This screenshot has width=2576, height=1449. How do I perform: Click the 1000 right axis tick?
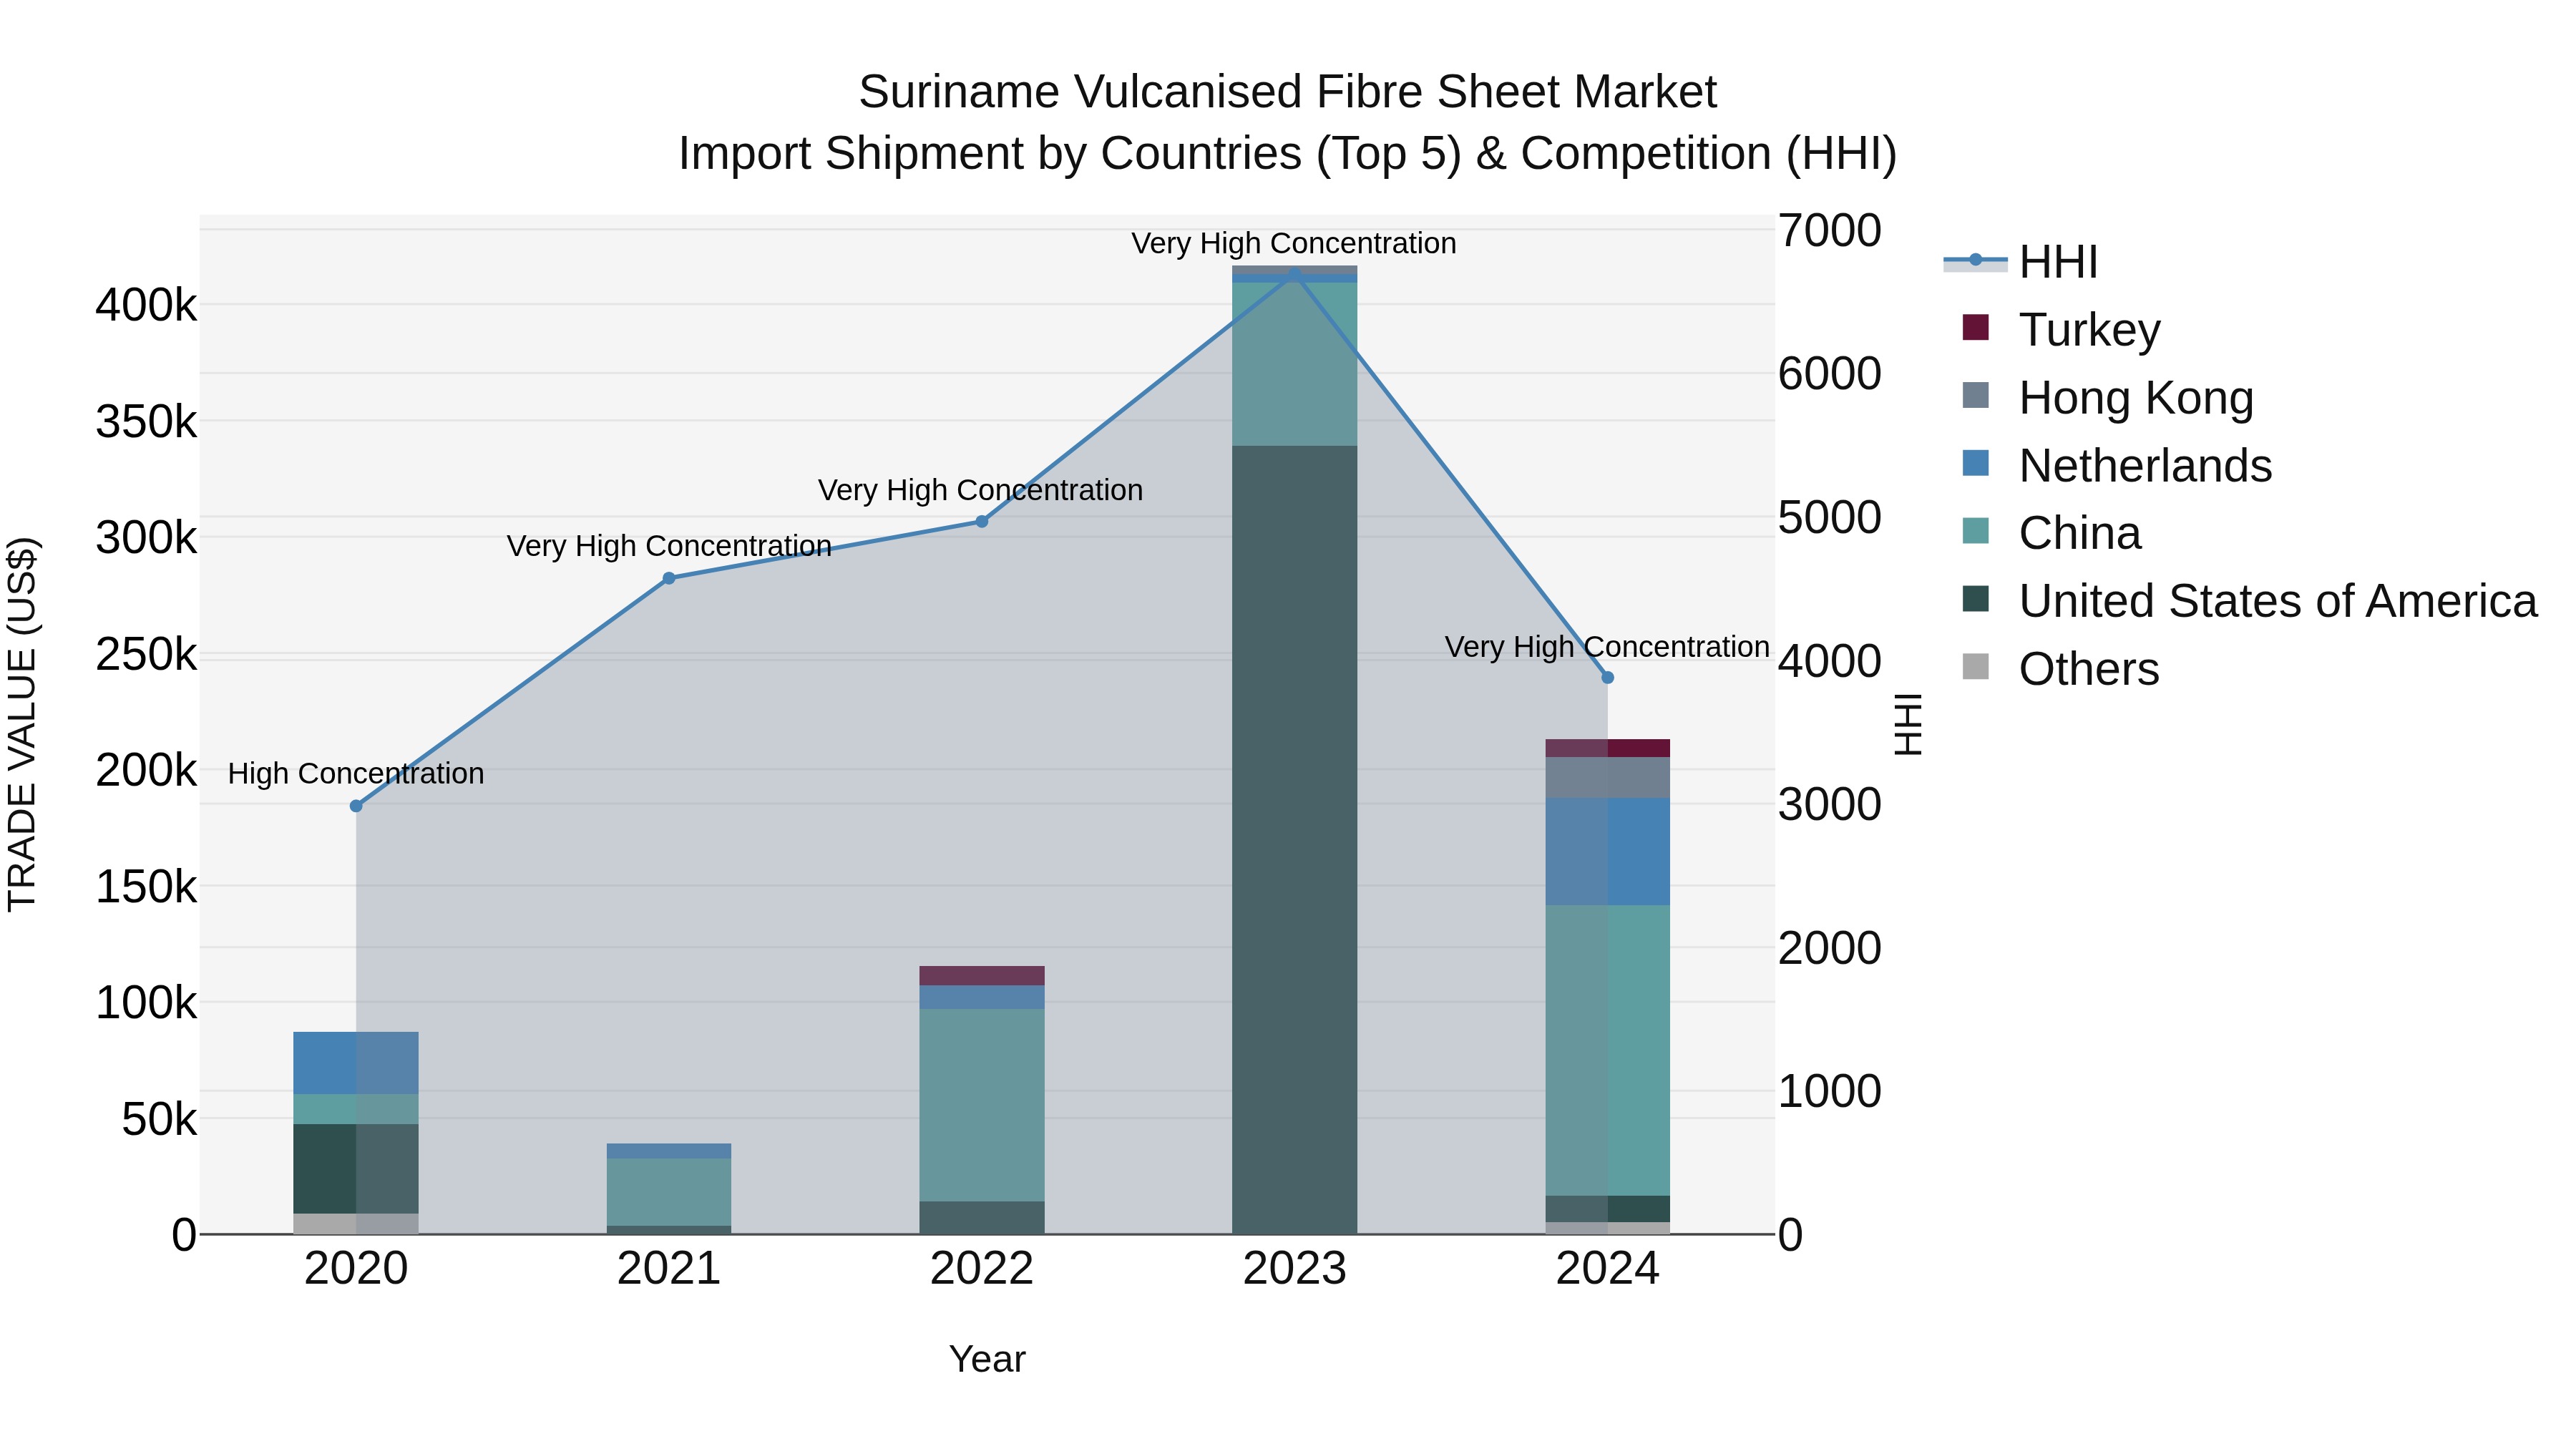(x=1830, y=1091)
